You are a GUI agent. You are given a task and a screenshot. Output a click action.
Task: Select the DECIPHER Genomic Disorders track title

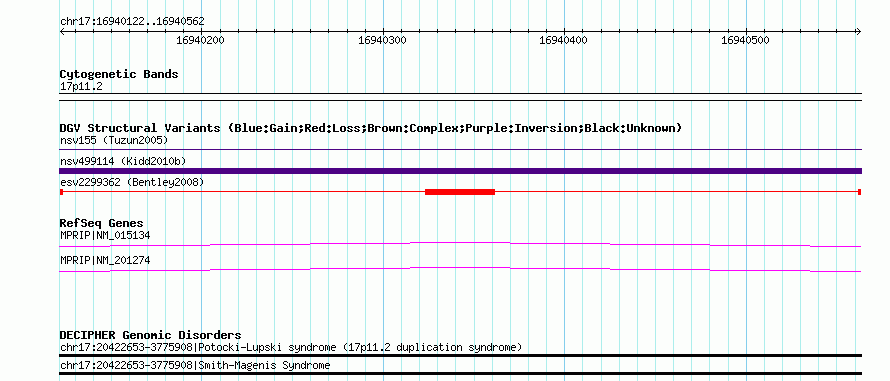point(150,336)
